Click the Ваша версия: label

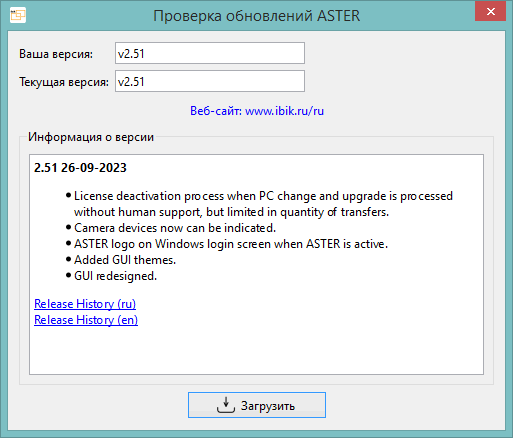tap(56, 54)
